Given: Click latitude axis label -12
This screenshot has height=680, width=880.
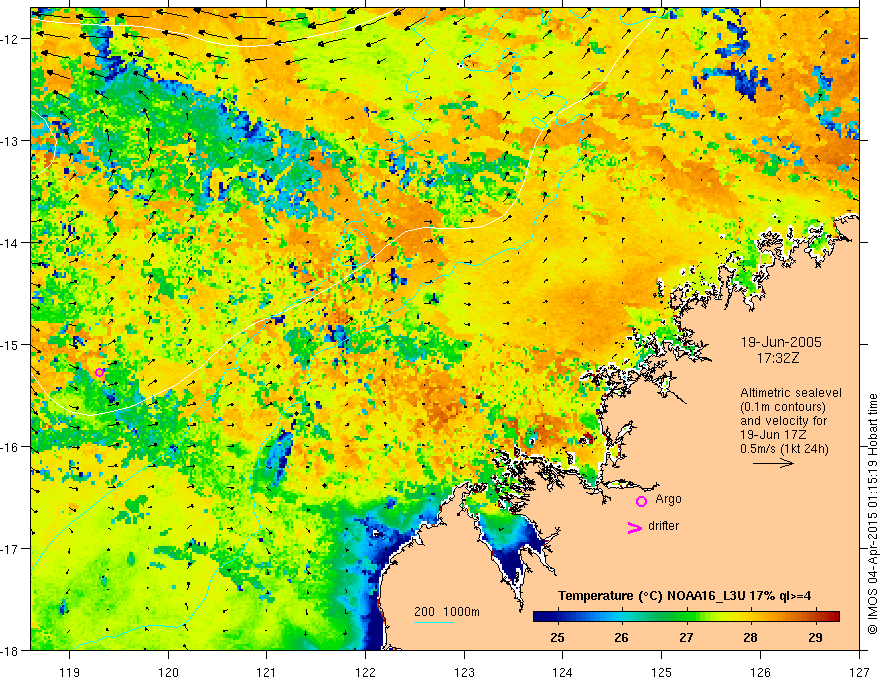Looking at the screenshot, I should pyautogui.click(x=10, y=39).
